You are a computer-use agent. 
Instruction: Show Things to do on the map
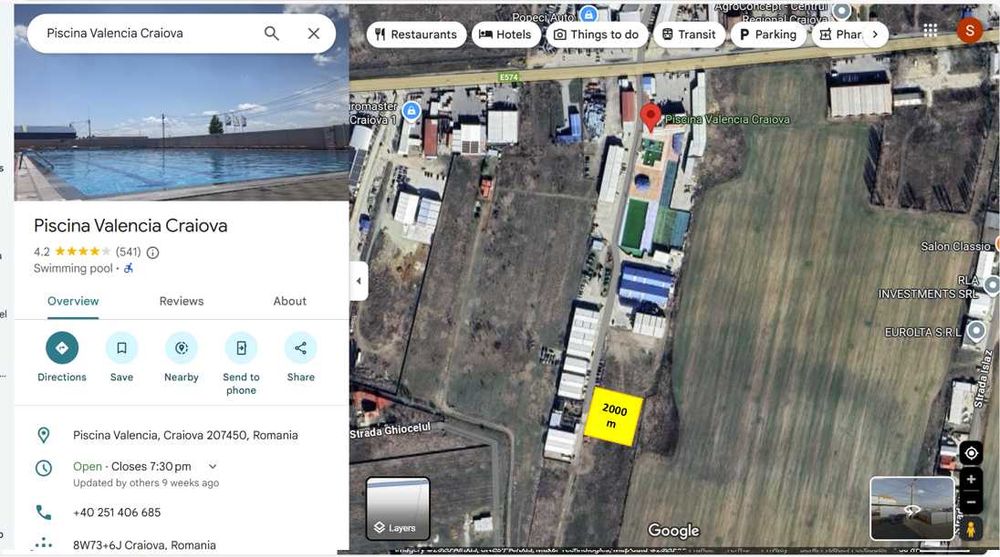pos(596,34)
